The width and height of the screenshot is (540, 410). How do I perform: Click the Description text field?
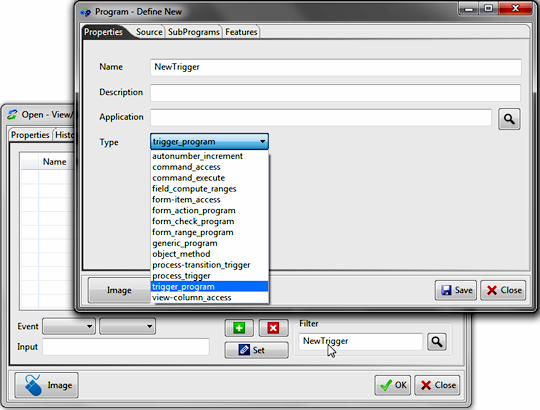click(335, 93)
